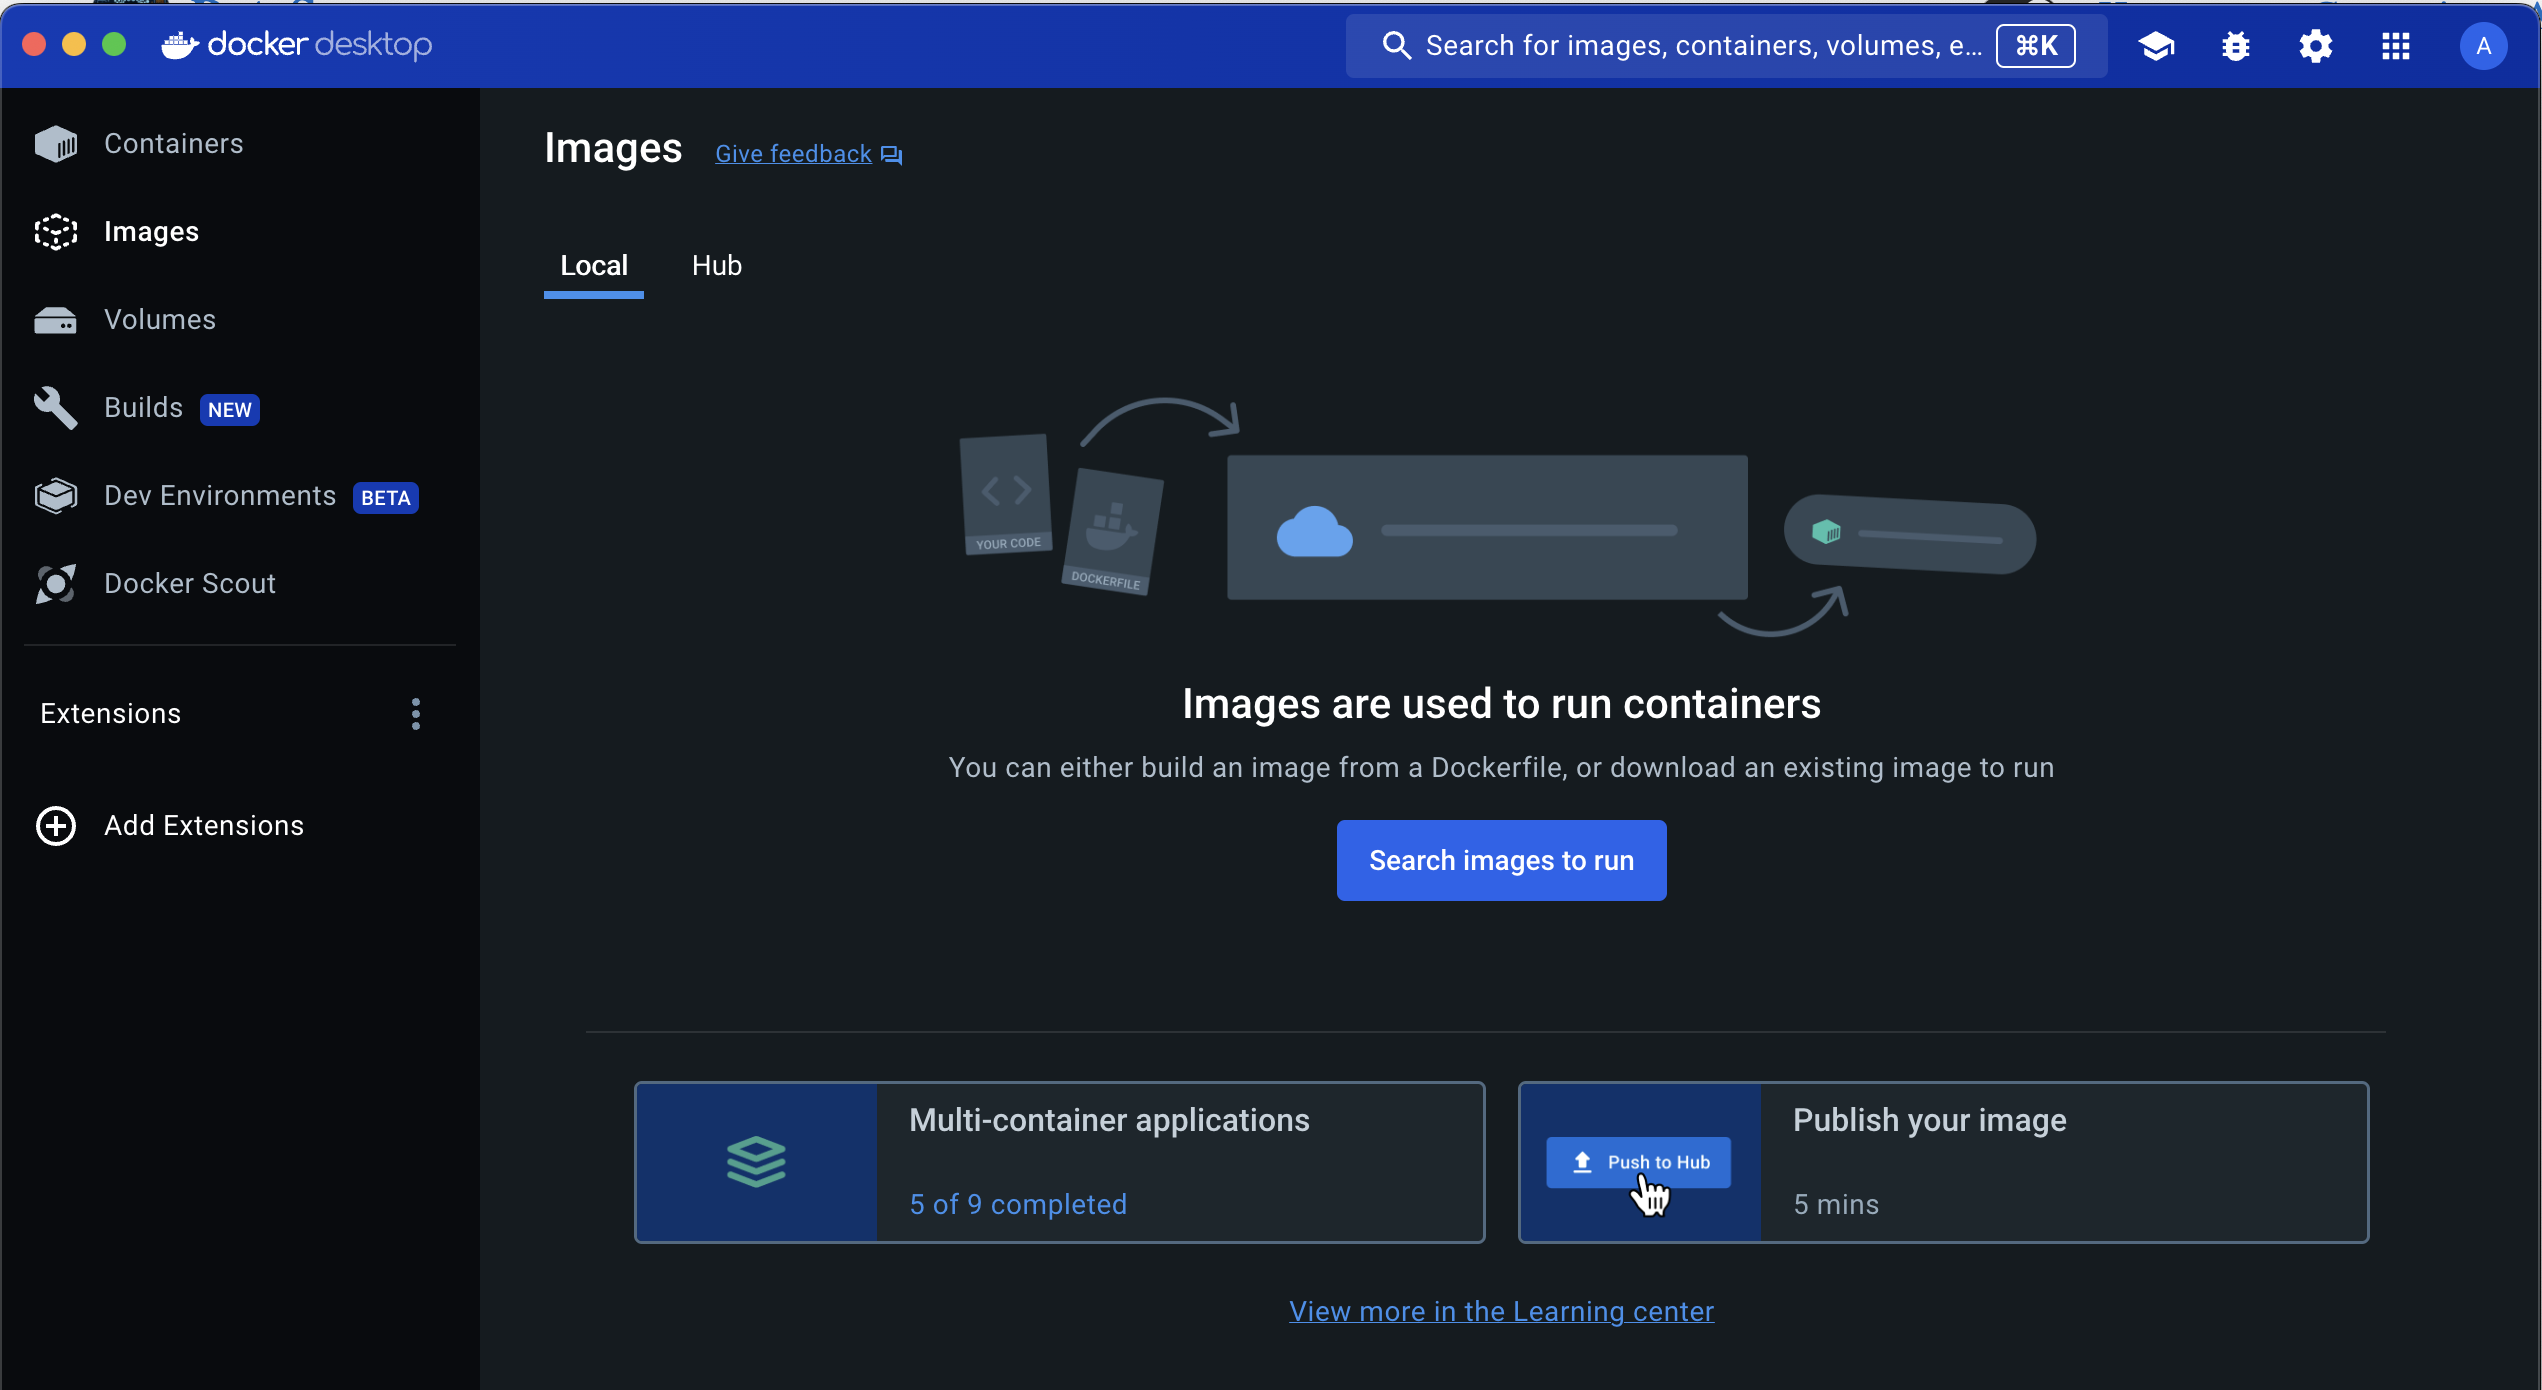Click the BETA badge next to Dev Environments

point(386,498)
